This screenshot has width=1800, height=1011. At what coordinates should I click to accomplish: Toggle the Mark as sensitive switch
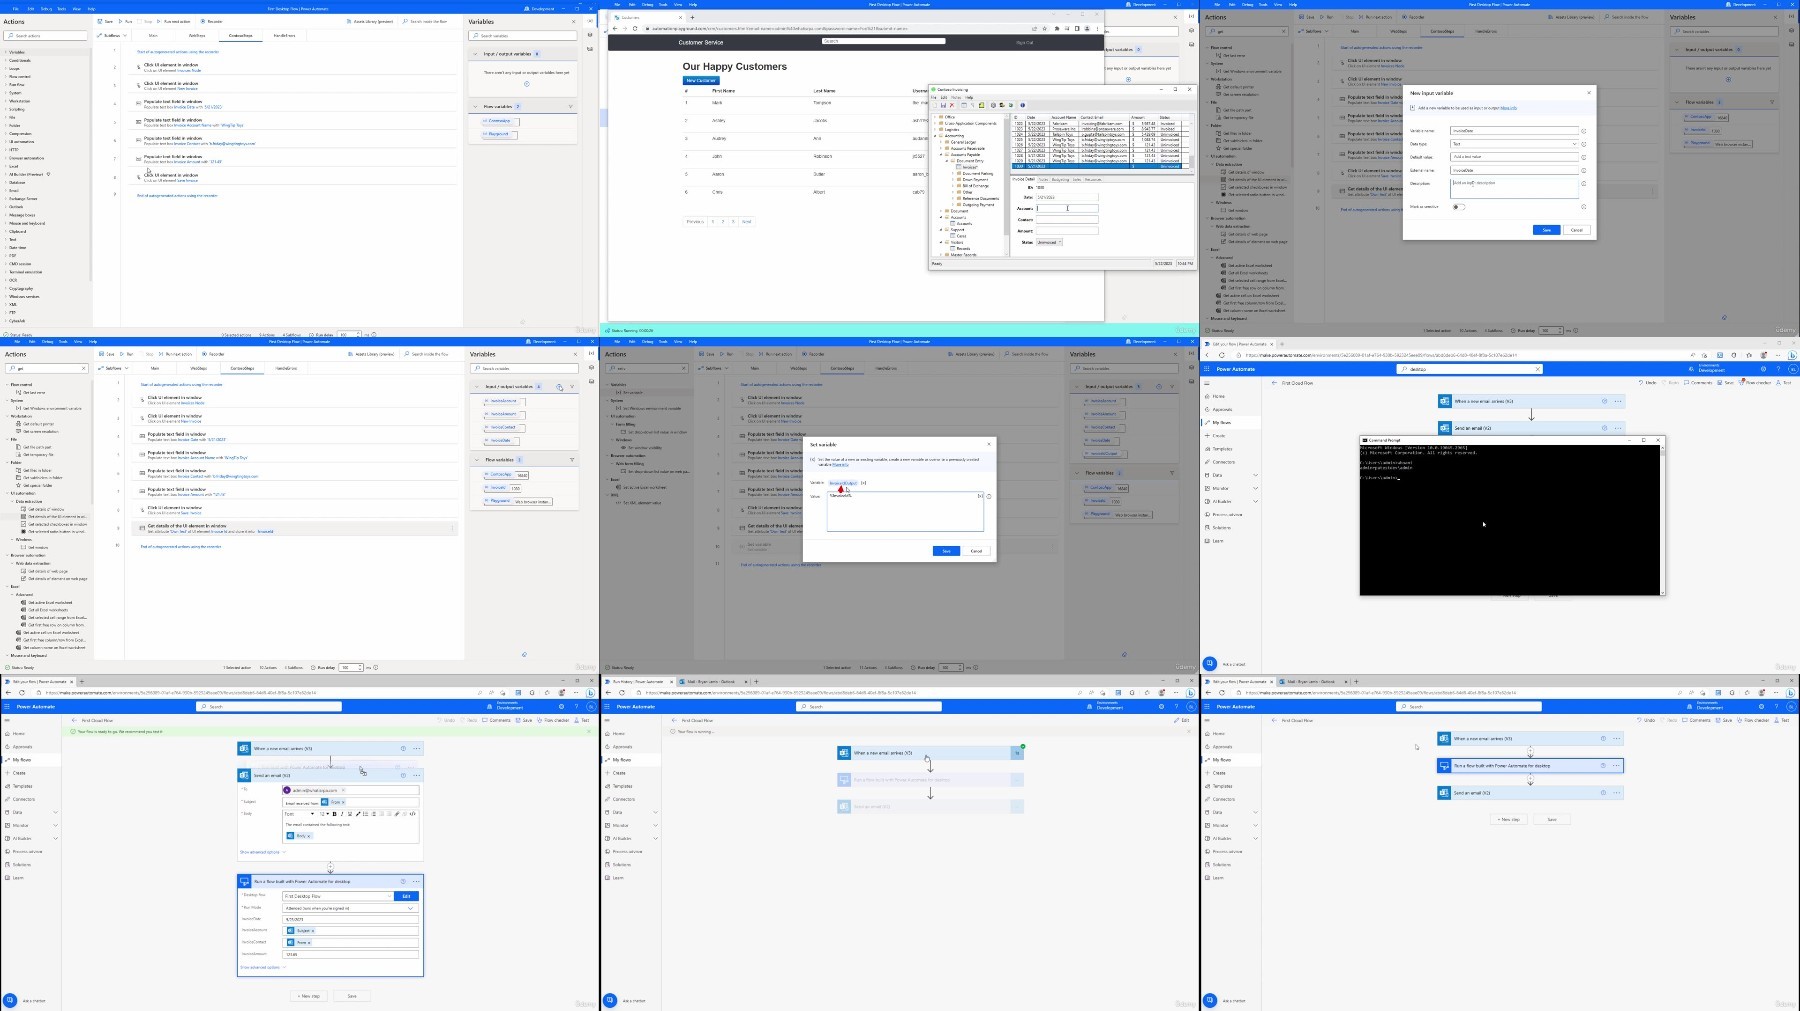pyautogui.click(x=1459, y=207)
